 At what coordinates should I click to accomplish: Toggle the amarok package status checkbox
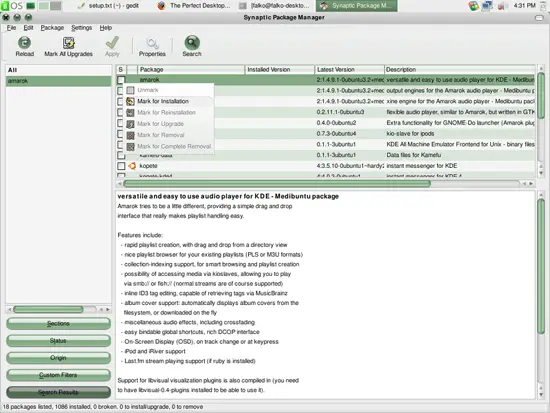[x=121, y=80]
